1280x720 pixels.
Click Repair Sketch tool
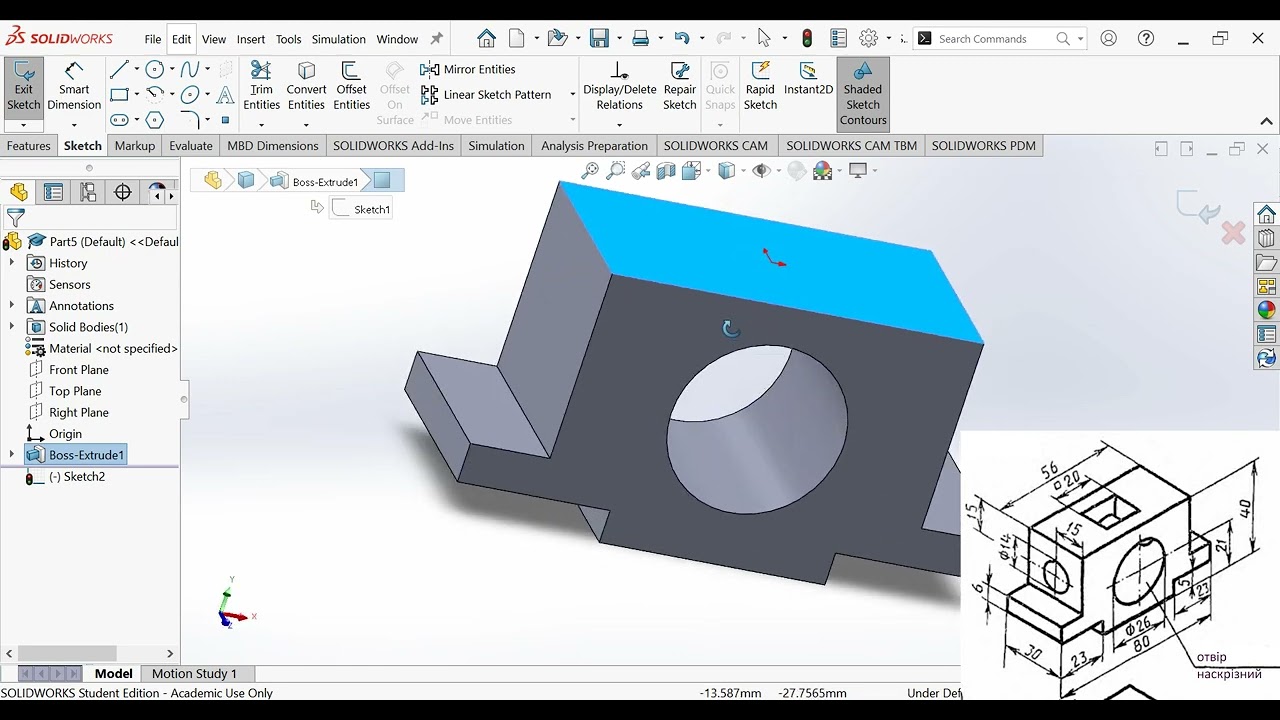pyautogui.click(x=679, y=86)
